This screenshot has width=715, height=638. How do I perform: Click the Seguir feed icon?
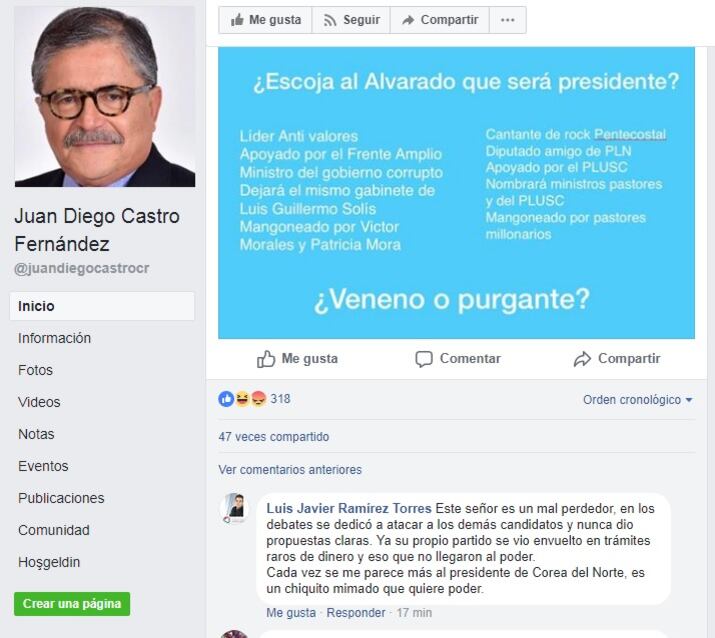330,20
